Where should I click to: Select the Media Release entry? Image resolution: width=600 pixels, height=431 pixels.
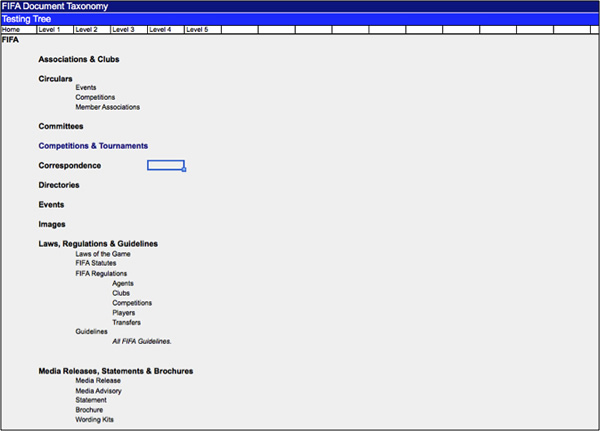[x=98, y=380]
